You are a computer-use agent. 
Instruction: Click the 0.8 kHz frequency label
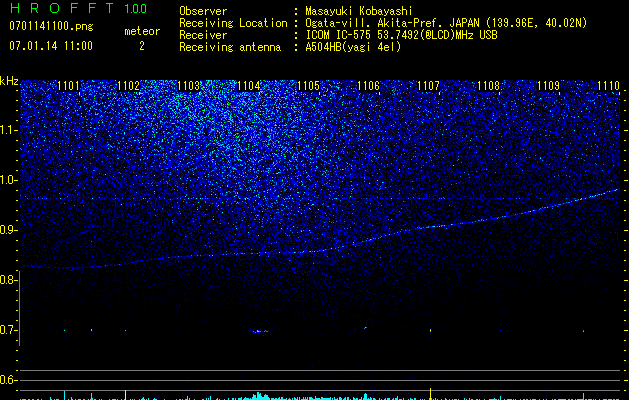click(8, 280)
